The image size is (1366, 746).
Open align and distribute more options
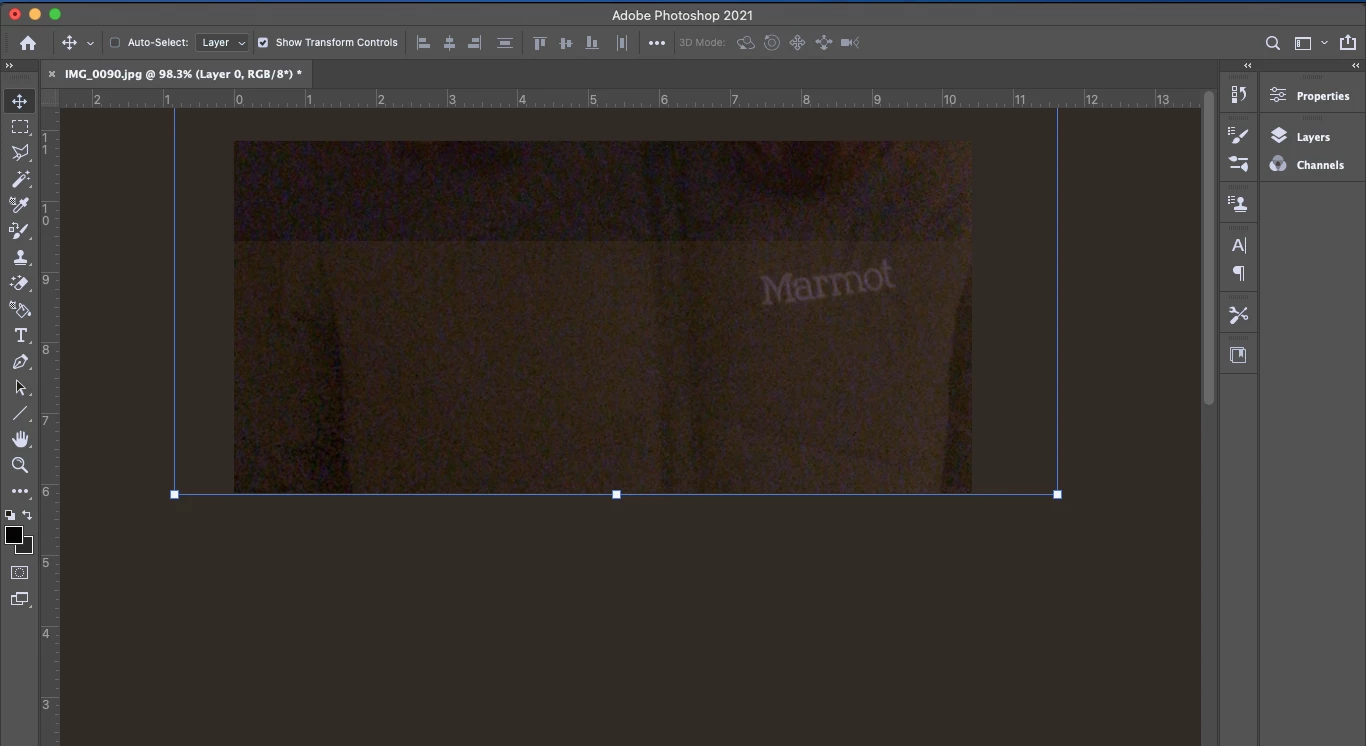pos(657,43)
